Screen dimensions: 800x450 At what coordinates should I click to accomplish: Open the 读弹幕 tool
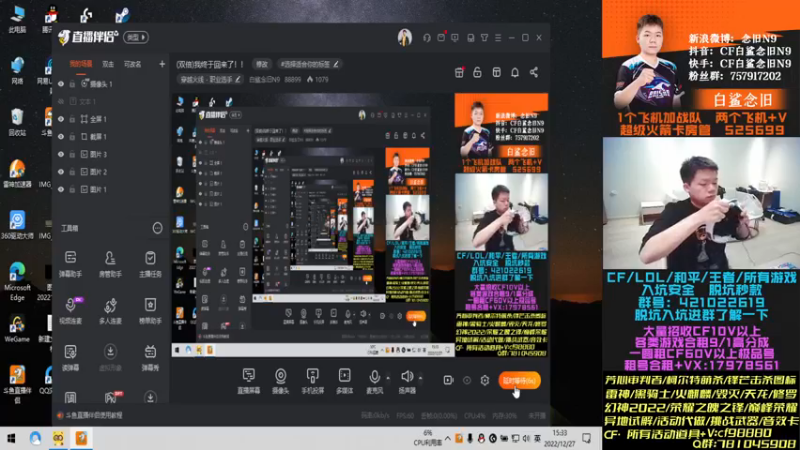tap(70, 357)
